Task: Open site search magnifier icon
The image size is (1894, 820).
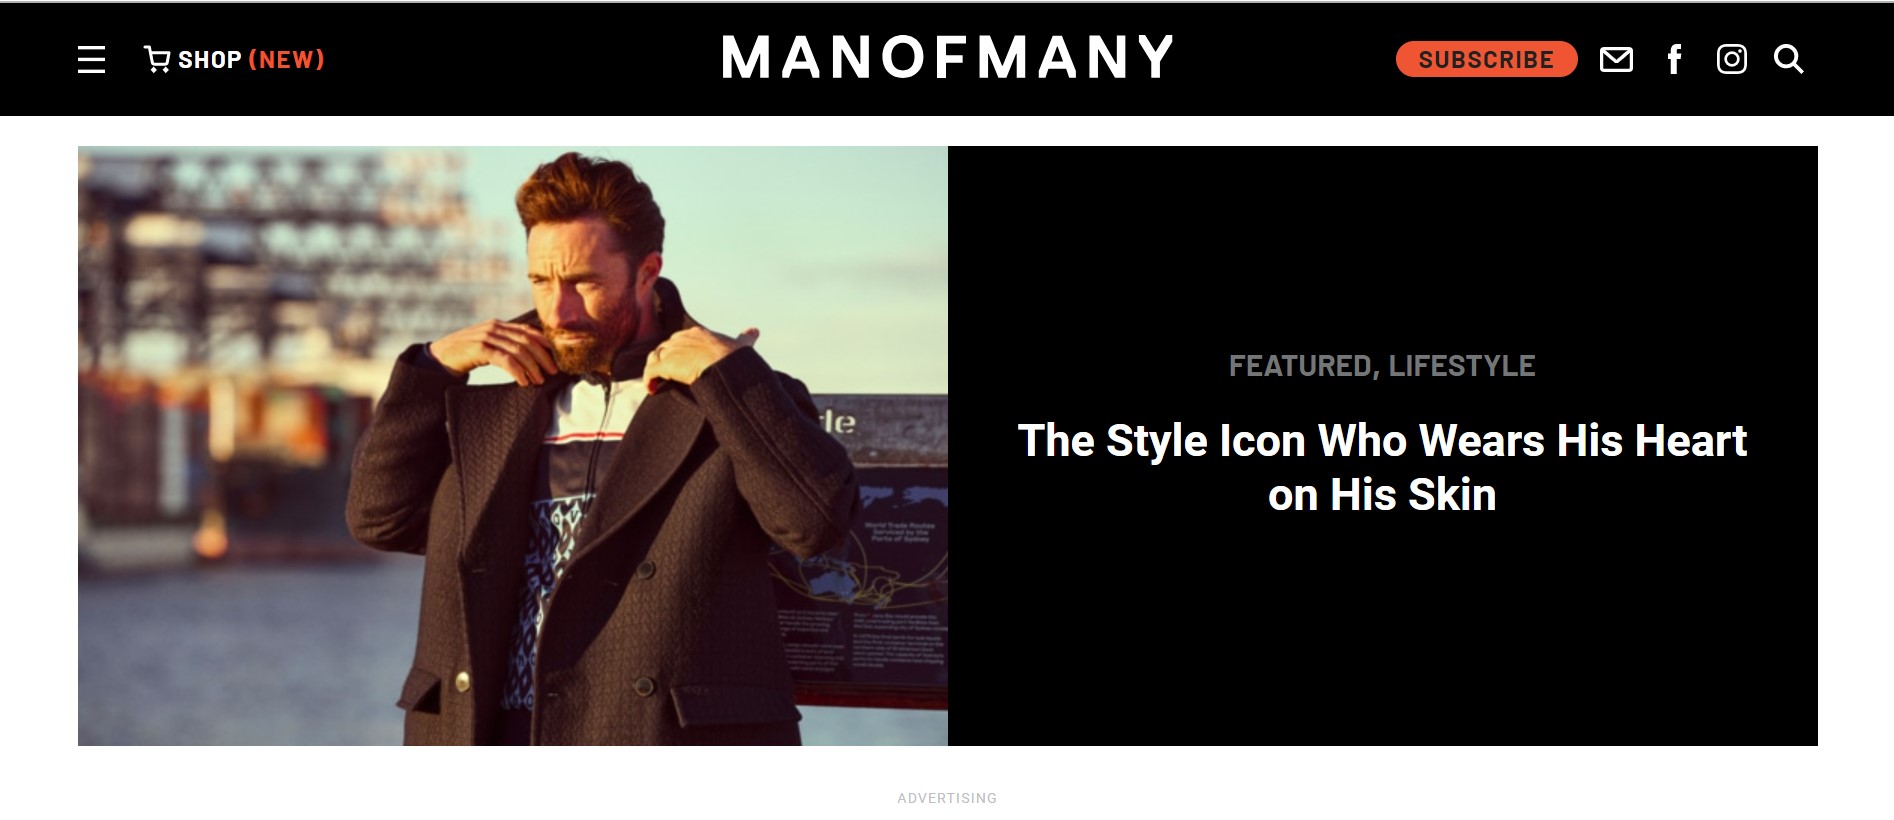Action: tap(1789, 60)
